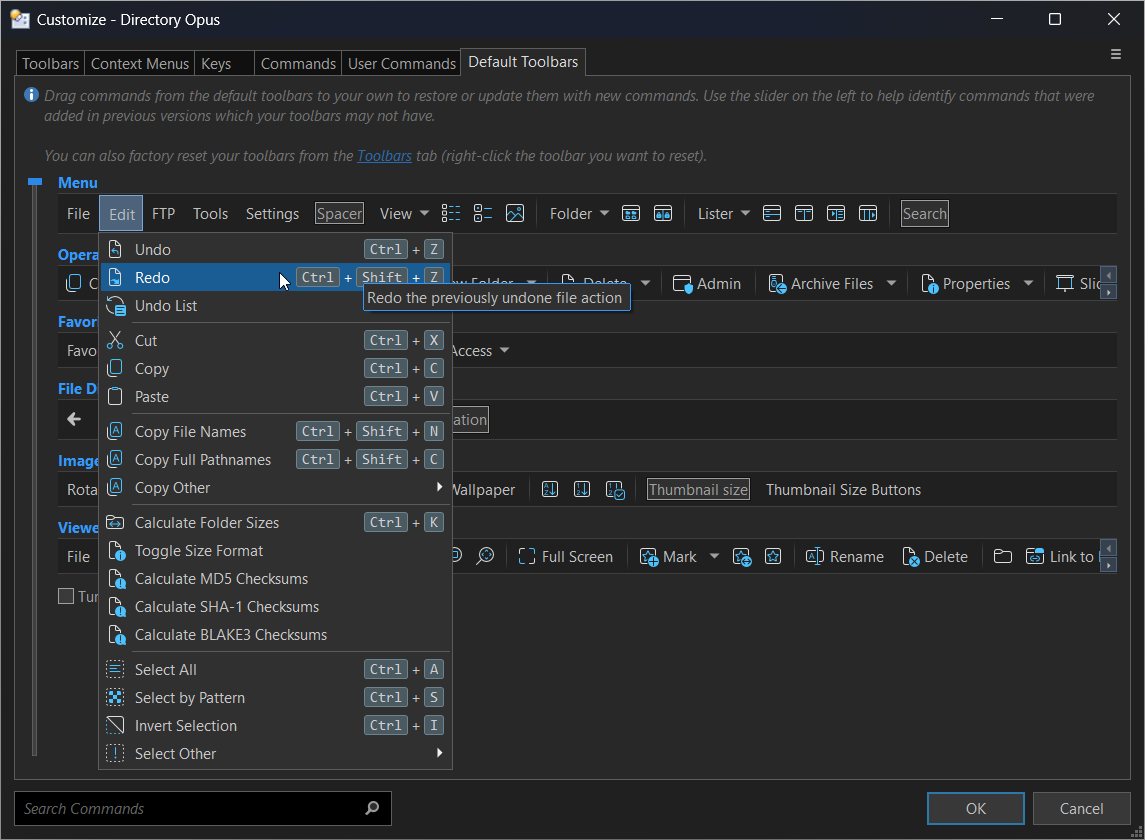Click the back arrow in File Display toolbar
Screen dimensions: 1145x840
point(74,419)
